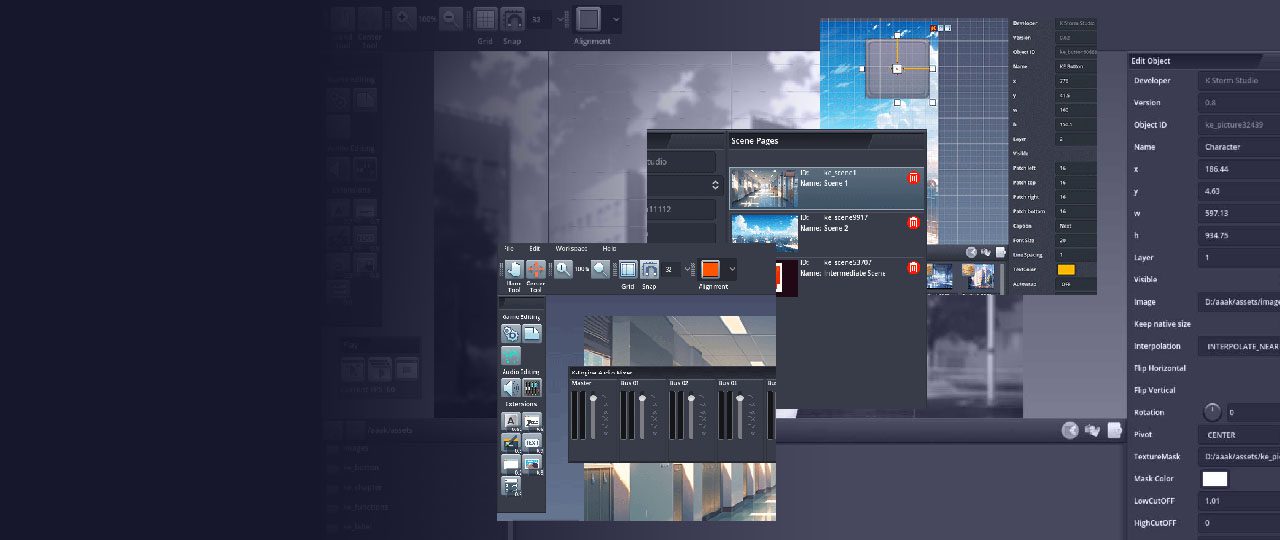The width and height of the screenshot is (1280, 540).
Task: Click the white Mask Color swatch
Action: click(x=1214, y=479)
